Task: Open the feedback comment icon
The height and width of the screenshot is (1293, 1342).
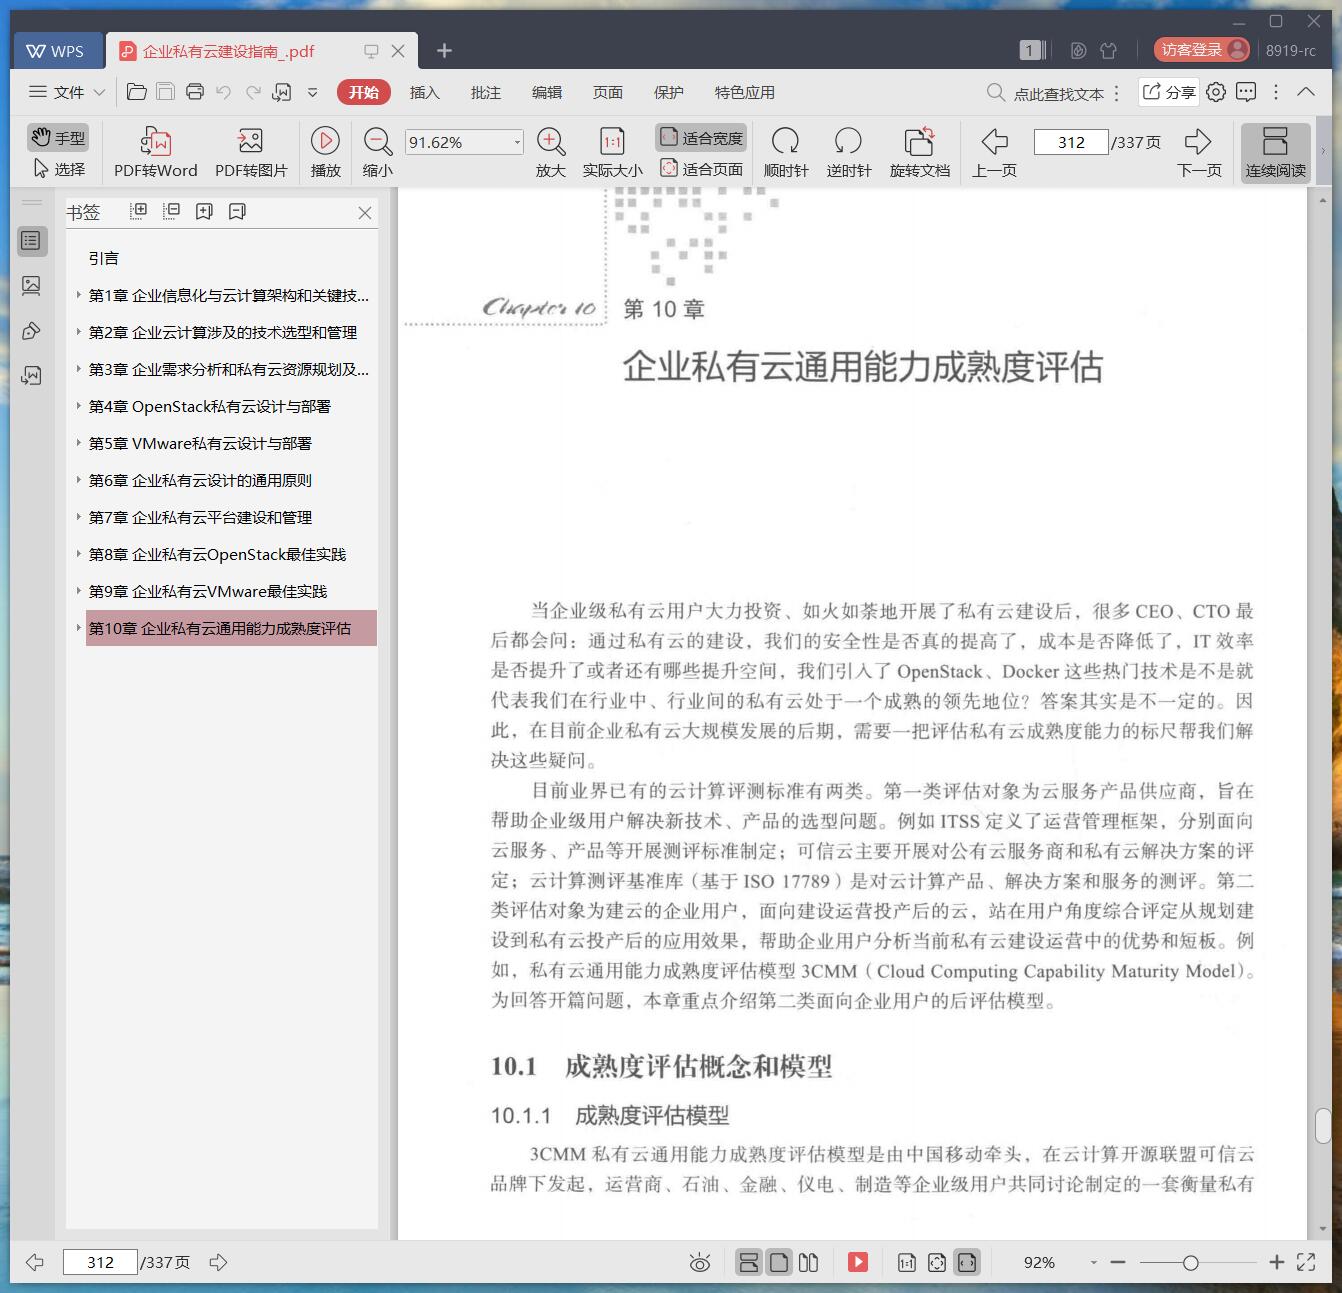Action: click(1246, 92)
